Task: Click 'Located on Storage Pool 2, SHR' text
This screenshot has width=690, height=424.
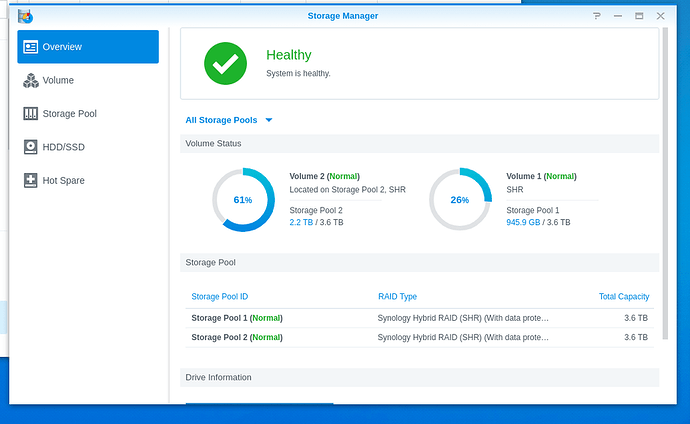Action: coord(347,190)
